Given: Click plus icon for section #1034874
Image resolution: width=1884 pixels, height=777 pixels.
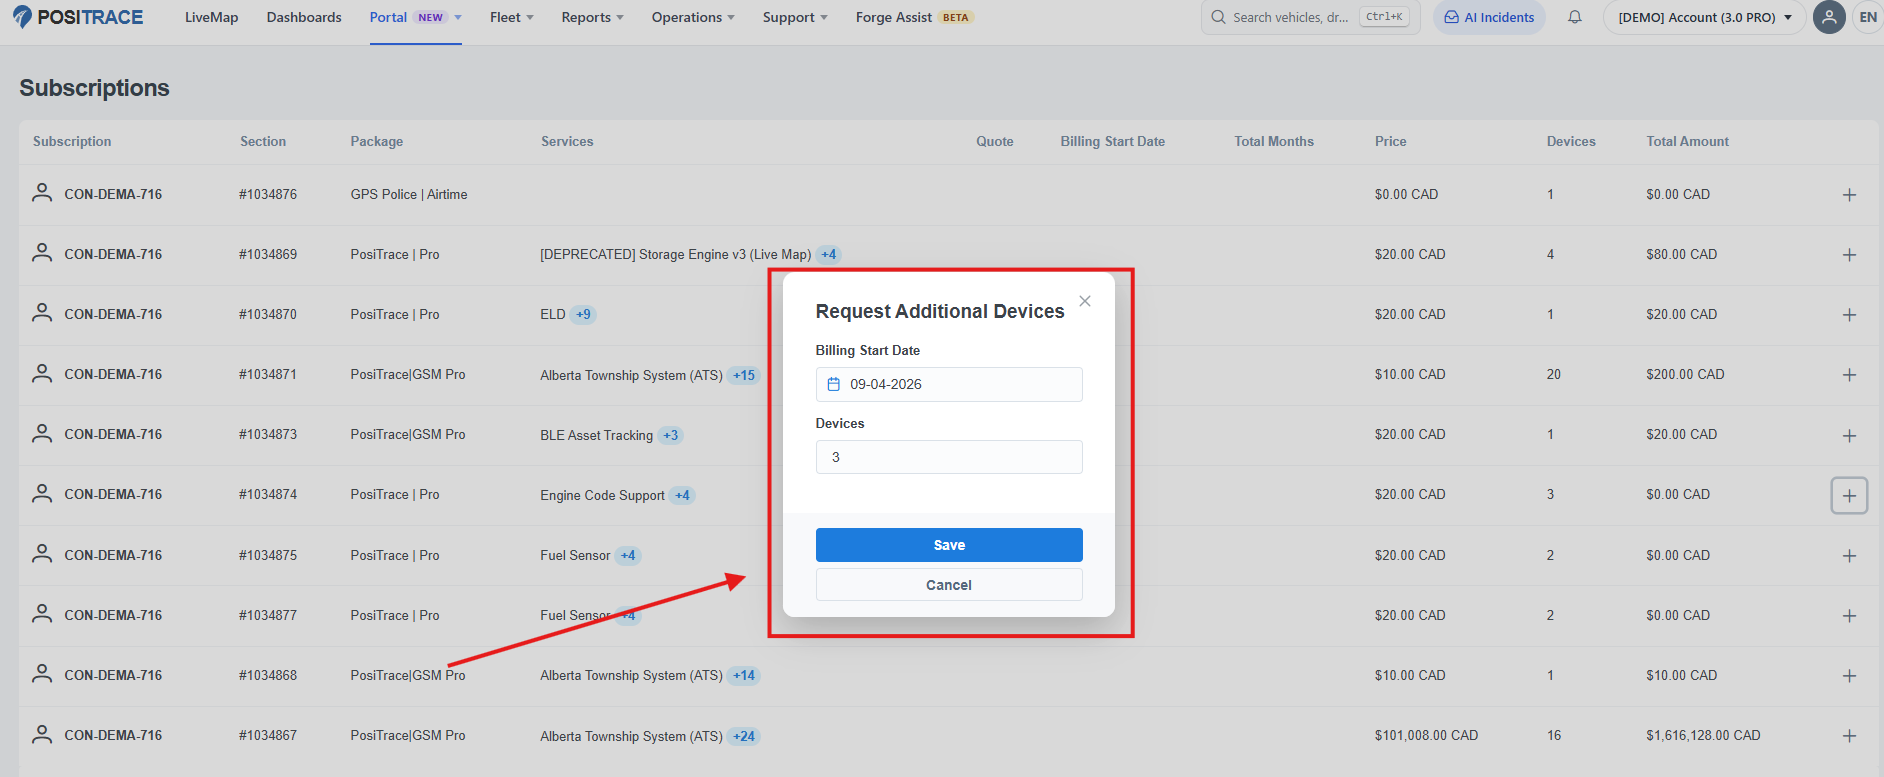Looking at the screenshot, I should click(1849, 495).
